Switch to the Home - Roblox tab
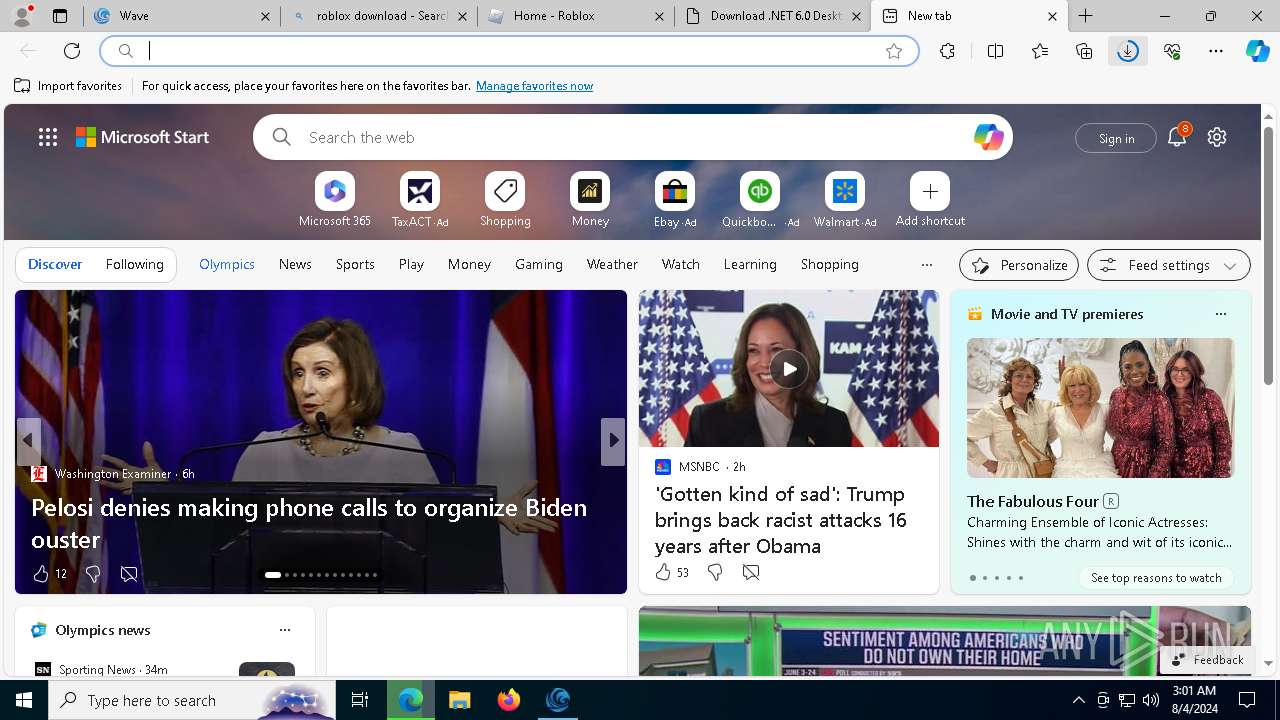Image resolution: width=1280 pixels, height=720 pixels. 575,16
